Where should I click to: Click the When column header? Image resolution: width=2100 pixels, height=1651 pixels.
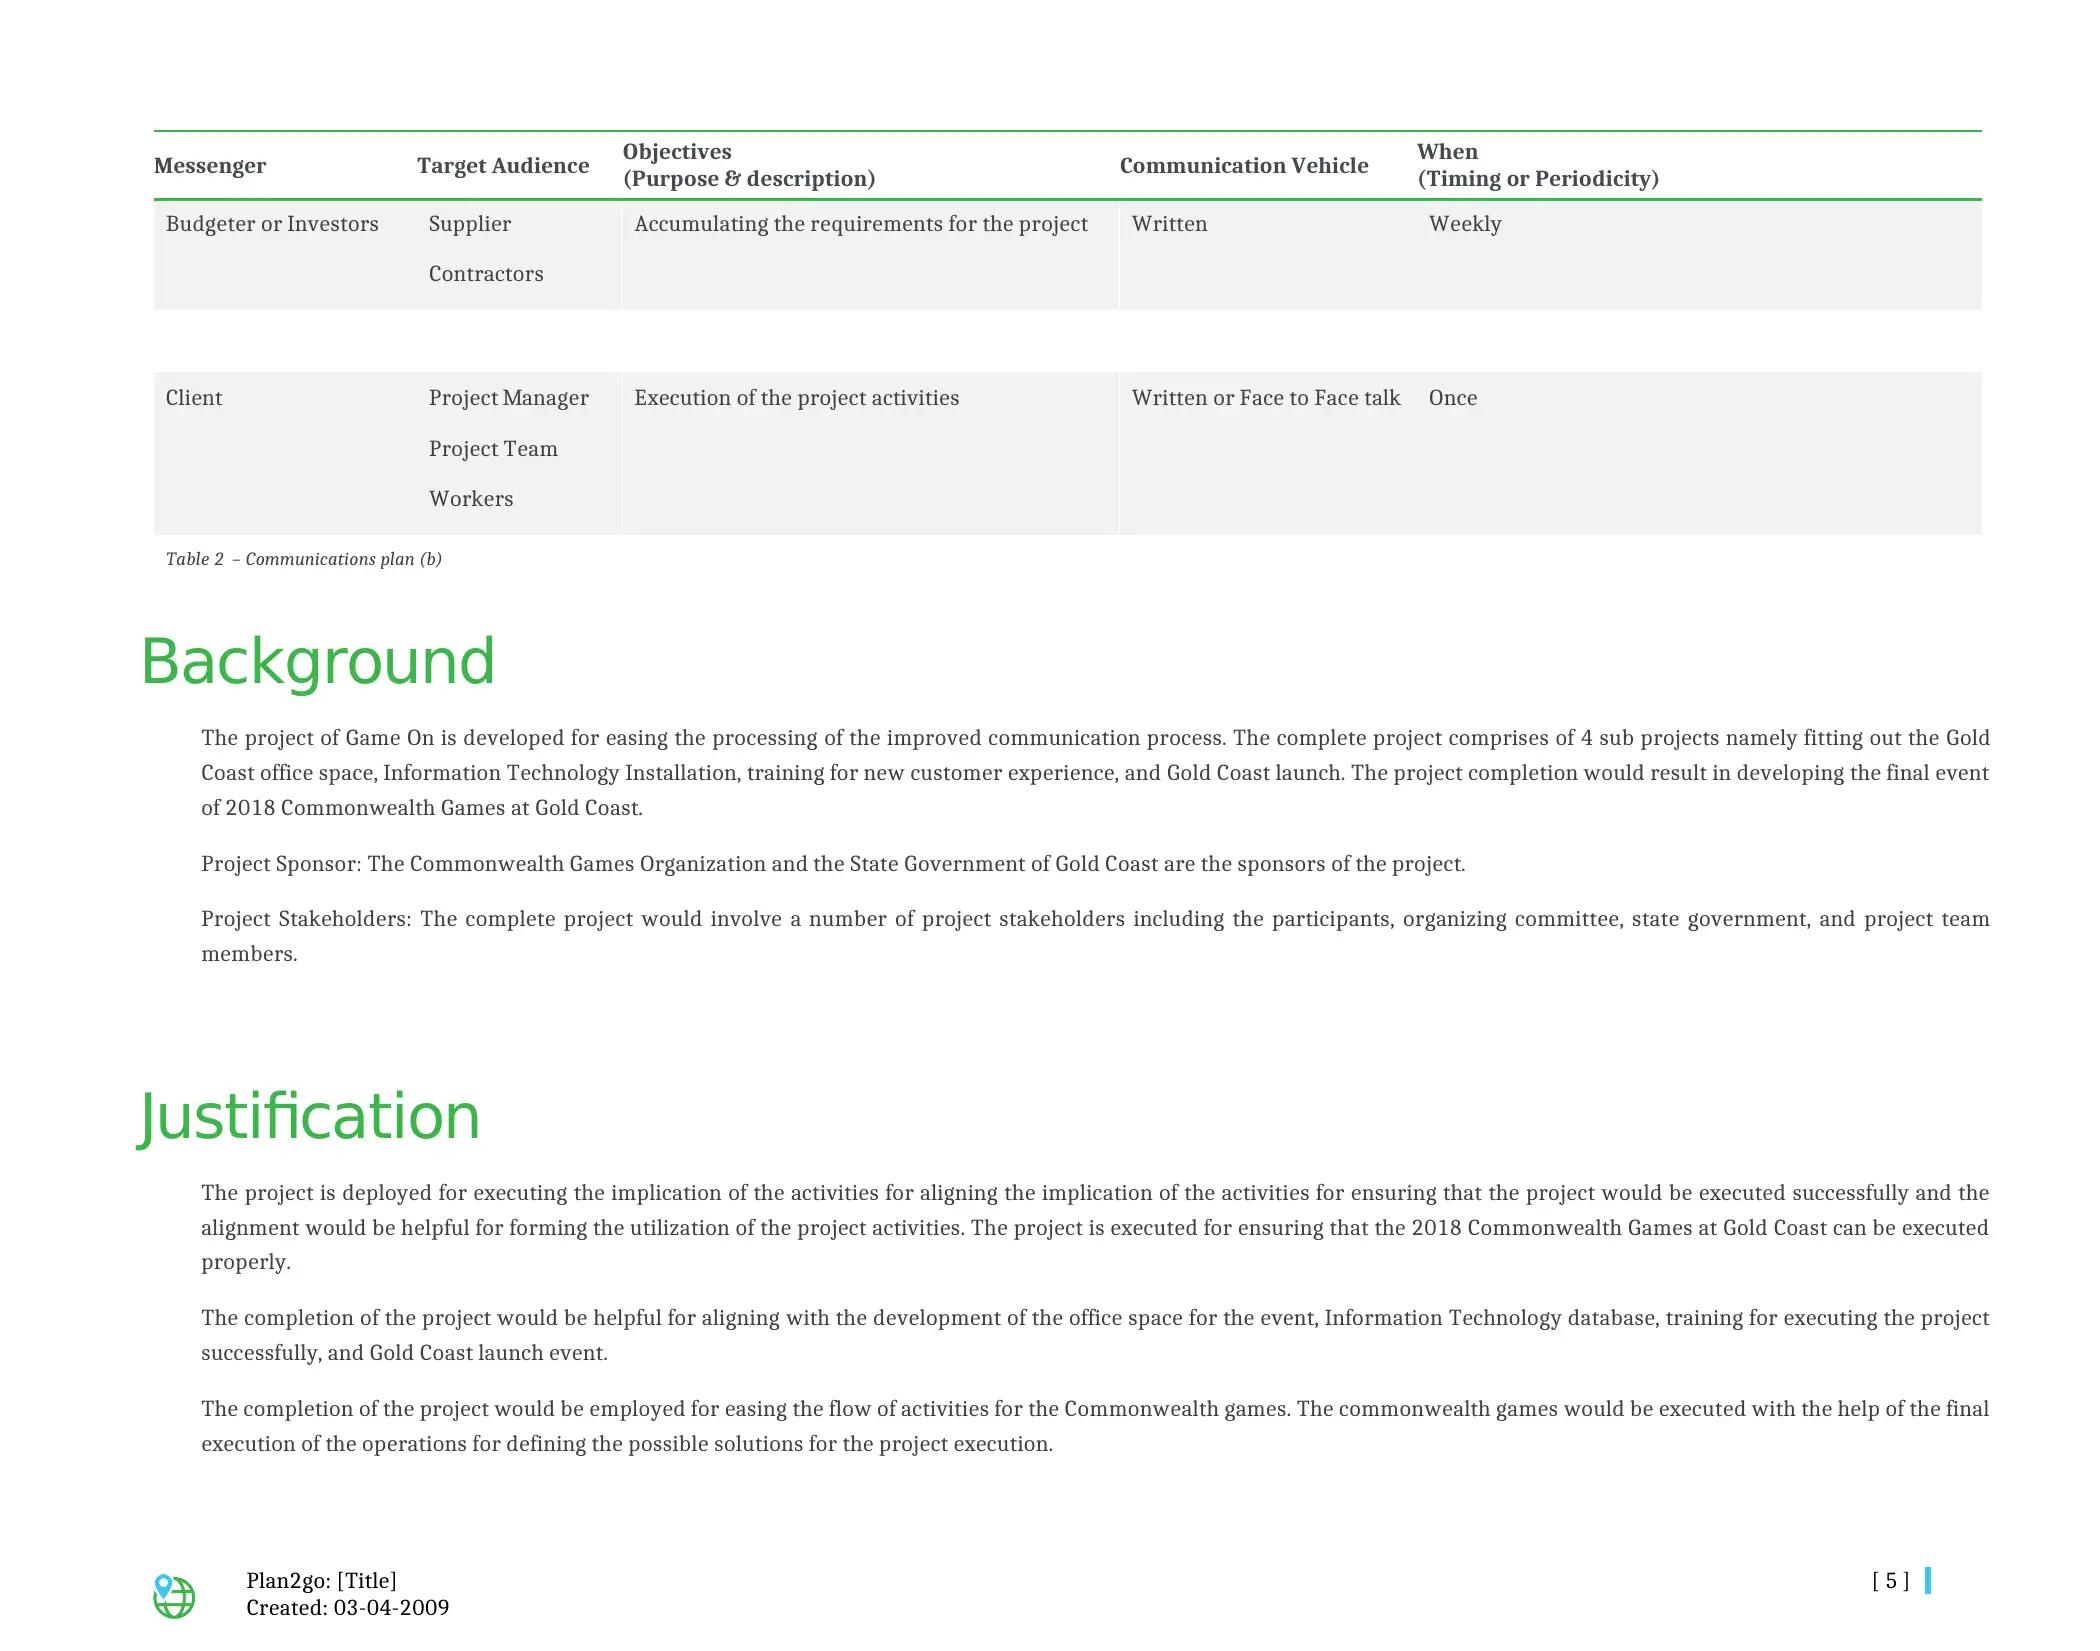tap(1538, 165)
